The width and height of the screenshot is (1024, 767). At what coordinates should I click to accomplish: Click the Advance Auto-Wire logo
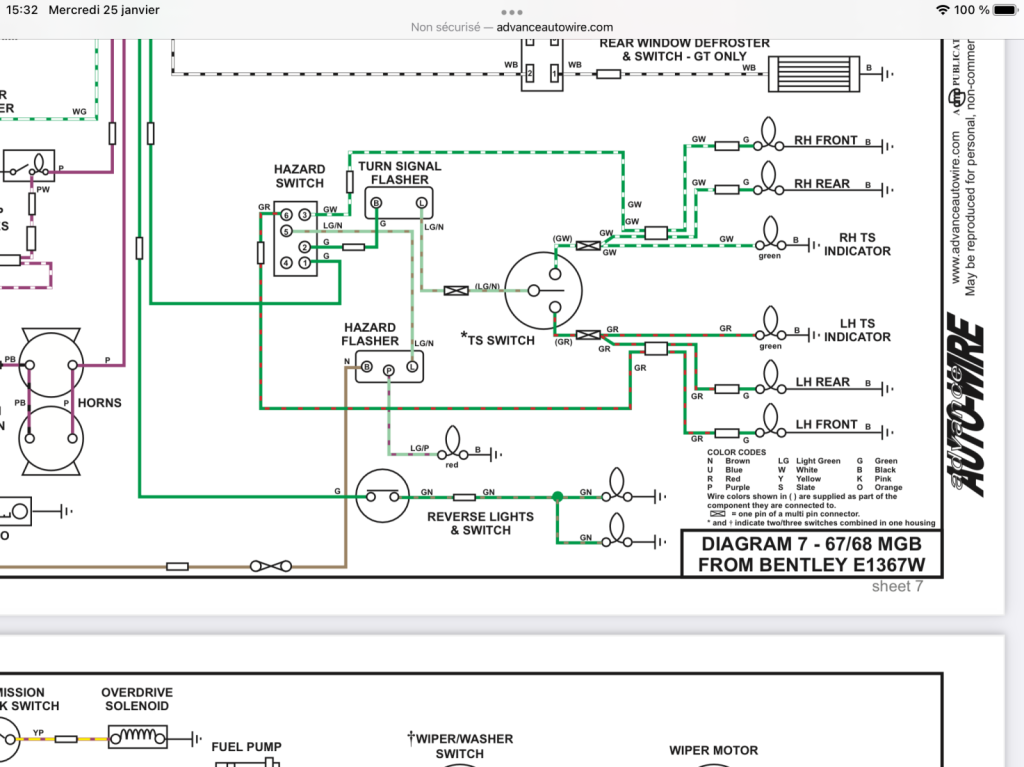coord(966,404)
